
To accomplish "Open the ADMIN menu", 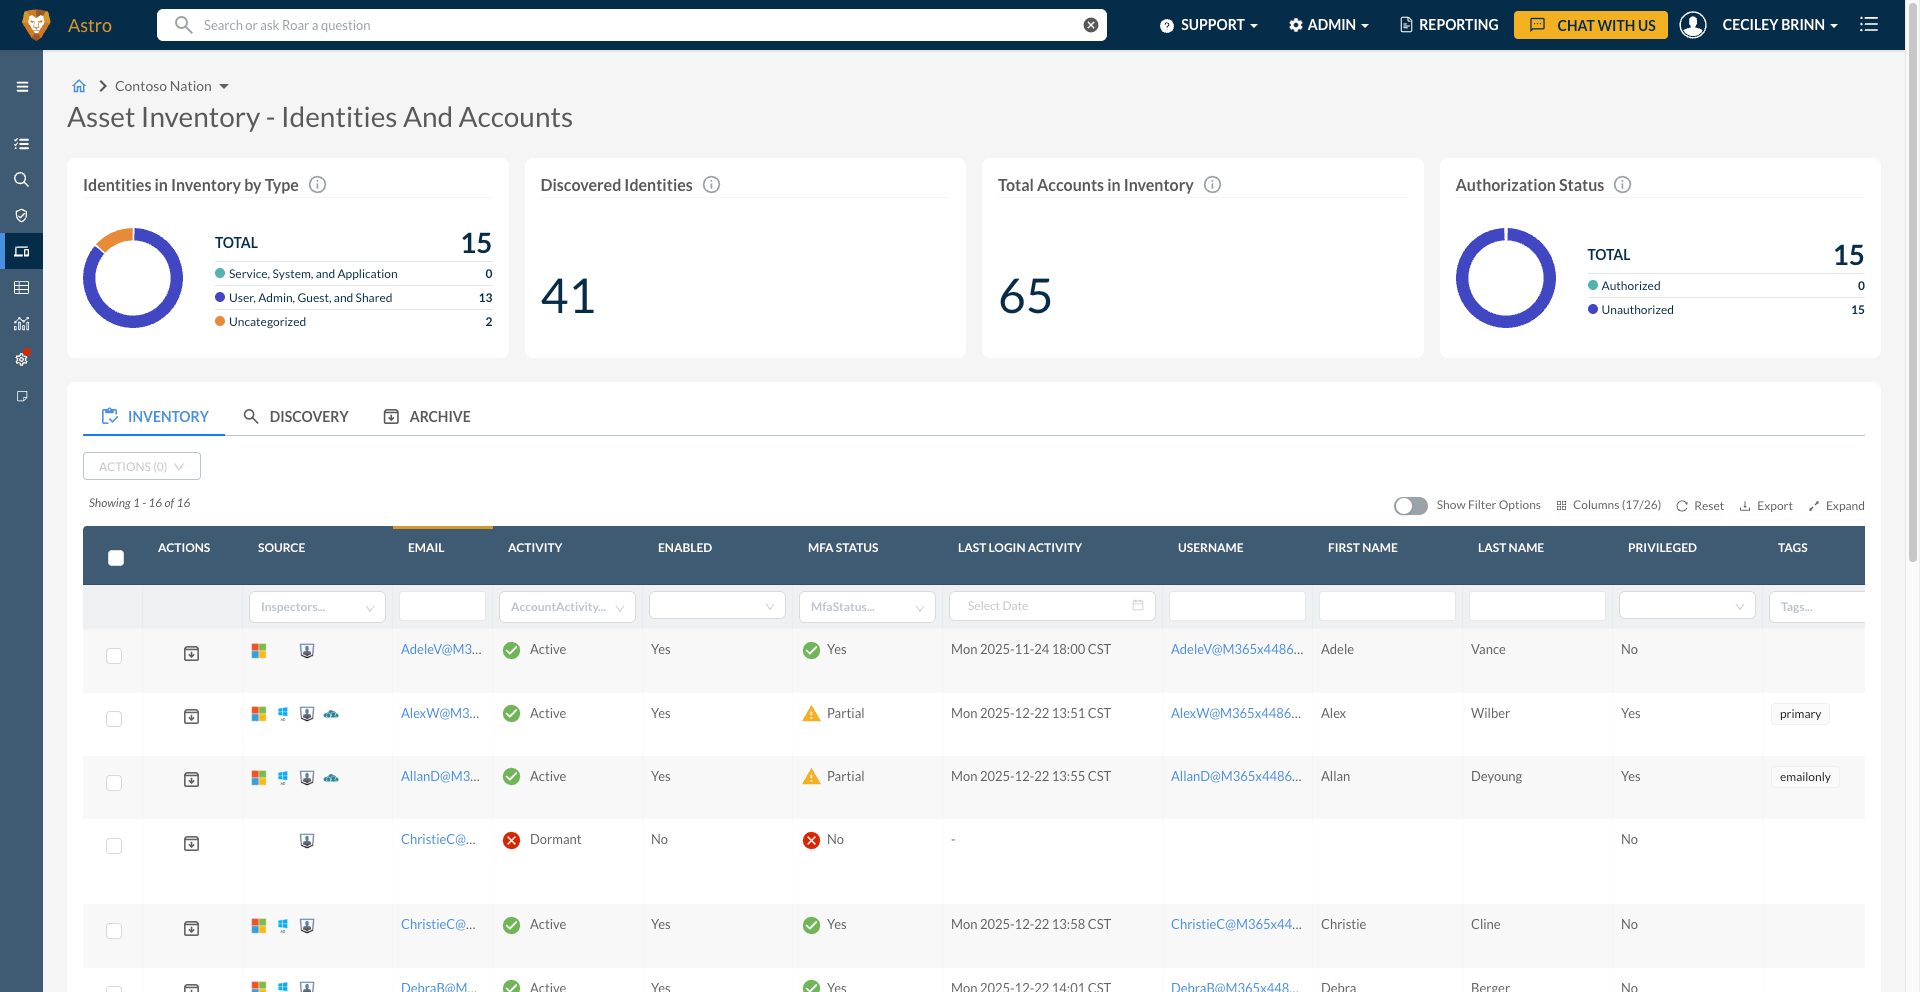I will 1328,25.
